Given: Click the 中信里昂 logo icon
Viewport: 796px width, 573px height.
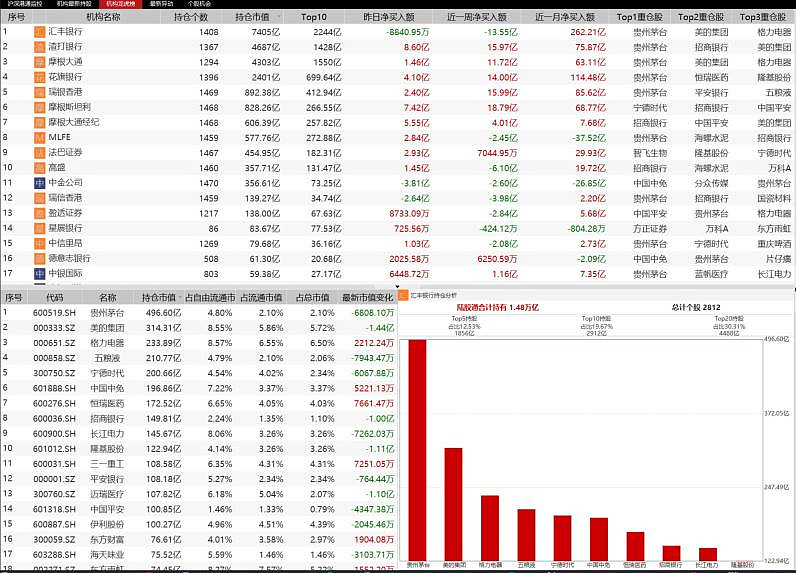Looking at the screenshot, I should pyautogui.click(x=40, y=244).
